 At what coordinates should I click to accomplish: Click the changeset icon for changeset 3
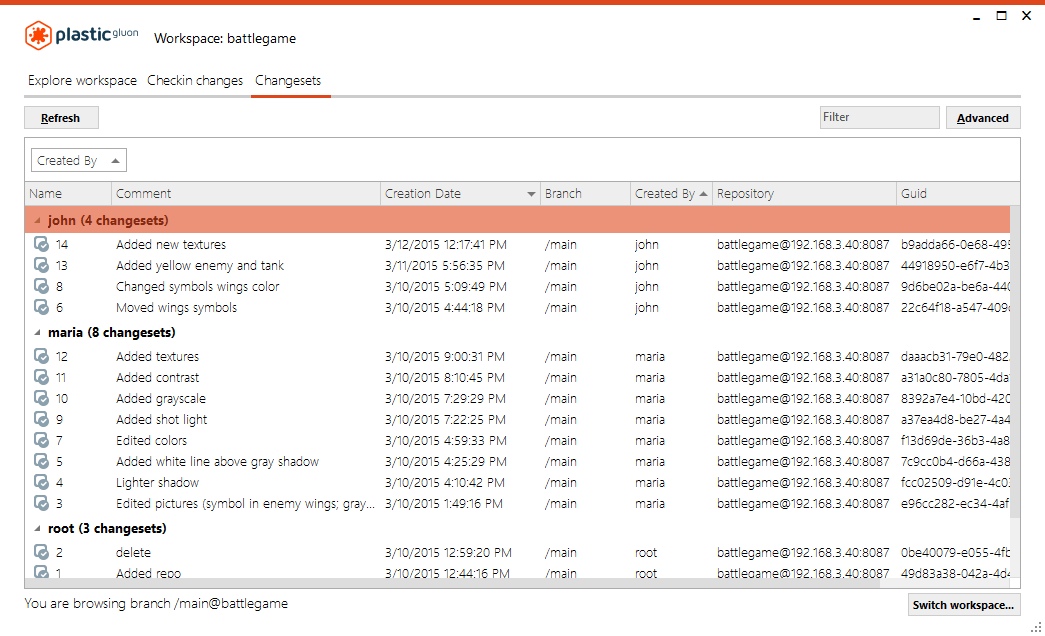click(x=41, y=503)
